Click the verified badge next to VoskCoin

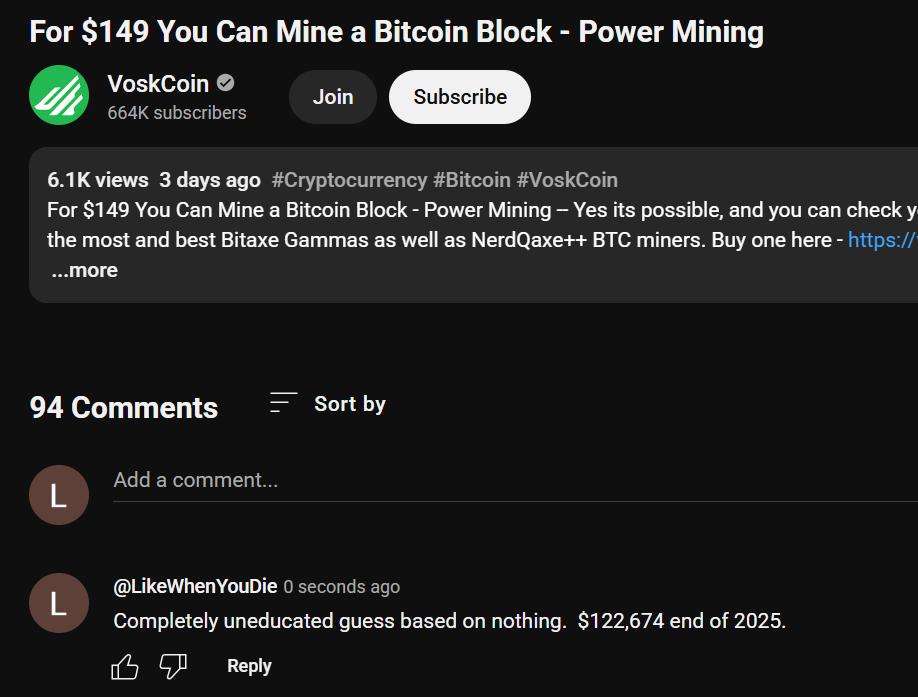click(x=225, y=84)
